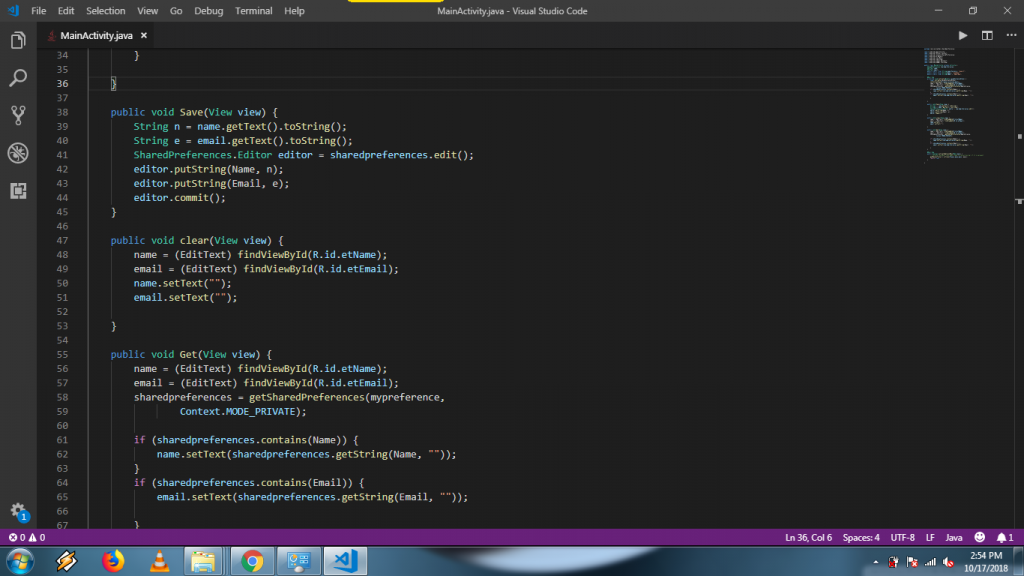
Task: Change indentation via Spaces: 4
Action: tap(861, 537)
